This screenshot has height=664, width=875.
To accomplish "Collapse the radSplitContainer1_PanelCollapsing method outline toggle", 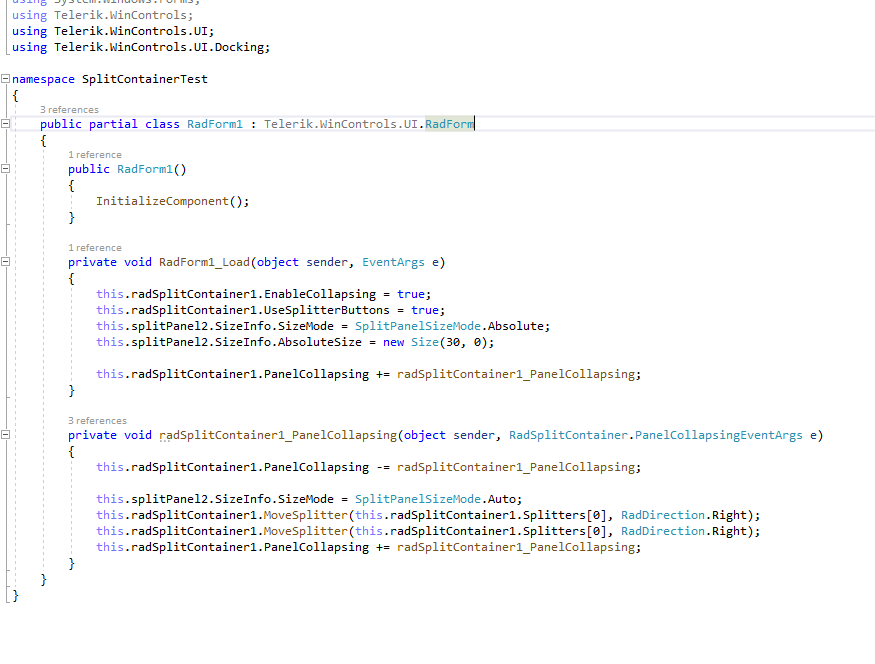I will [6, 435].
